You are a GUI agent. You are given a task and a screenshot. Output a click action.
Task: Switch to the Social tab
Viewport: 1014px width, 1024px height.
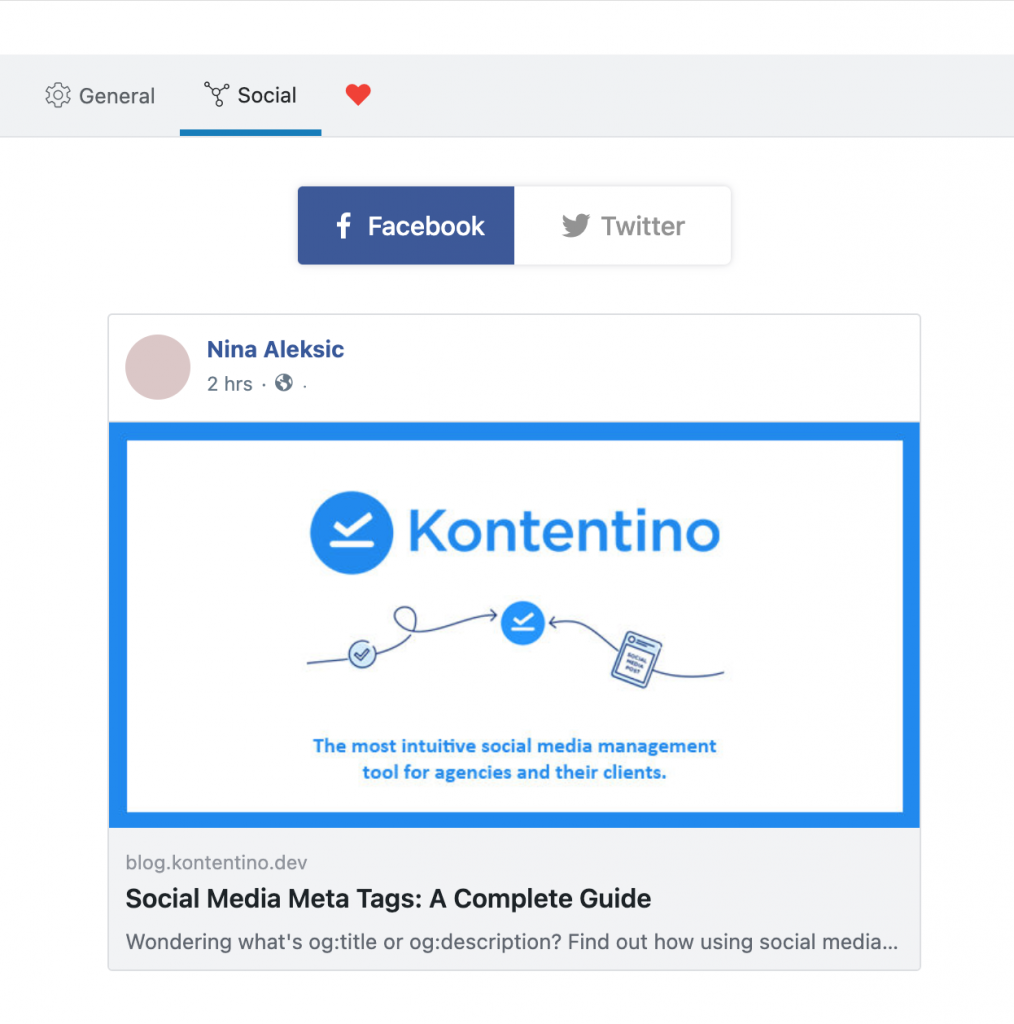pos(251,96)
